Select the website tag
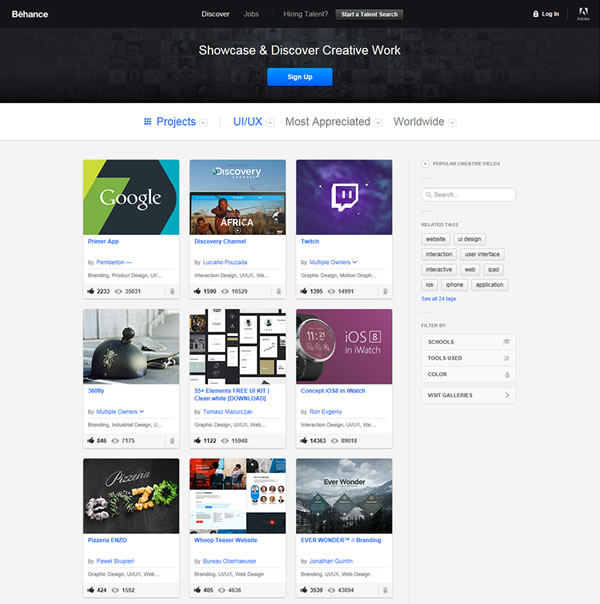The height and width of the screenshot is (604, 600). tap(436, 239)
